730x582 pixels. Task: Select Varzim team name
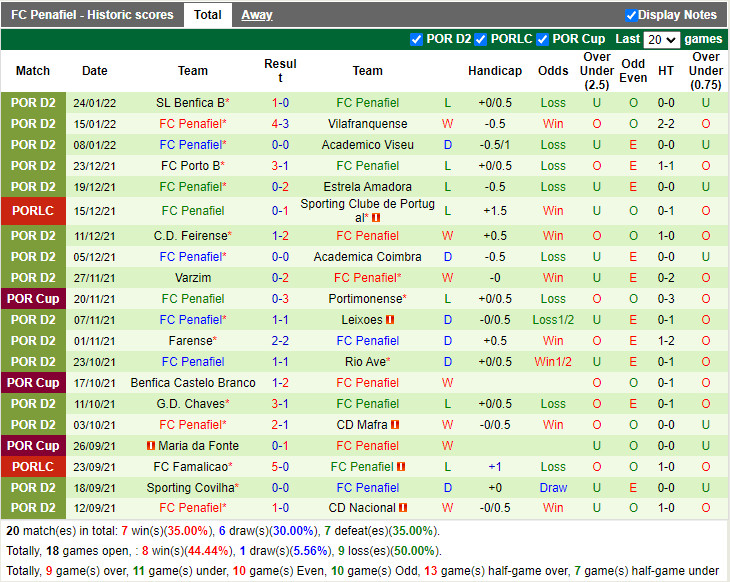[x=193, y=278]
